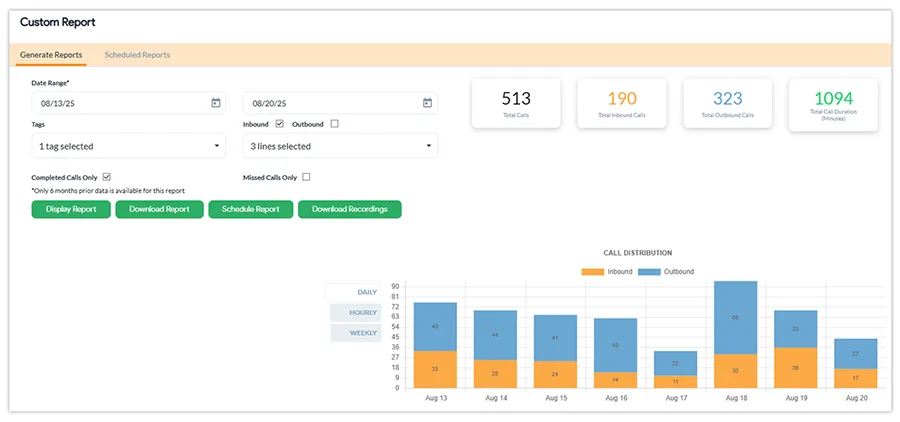This screenshot has width=900, height=422.
Task: Click the Aug 20 inbound bar labeled 17
Action: click(856, 378)
